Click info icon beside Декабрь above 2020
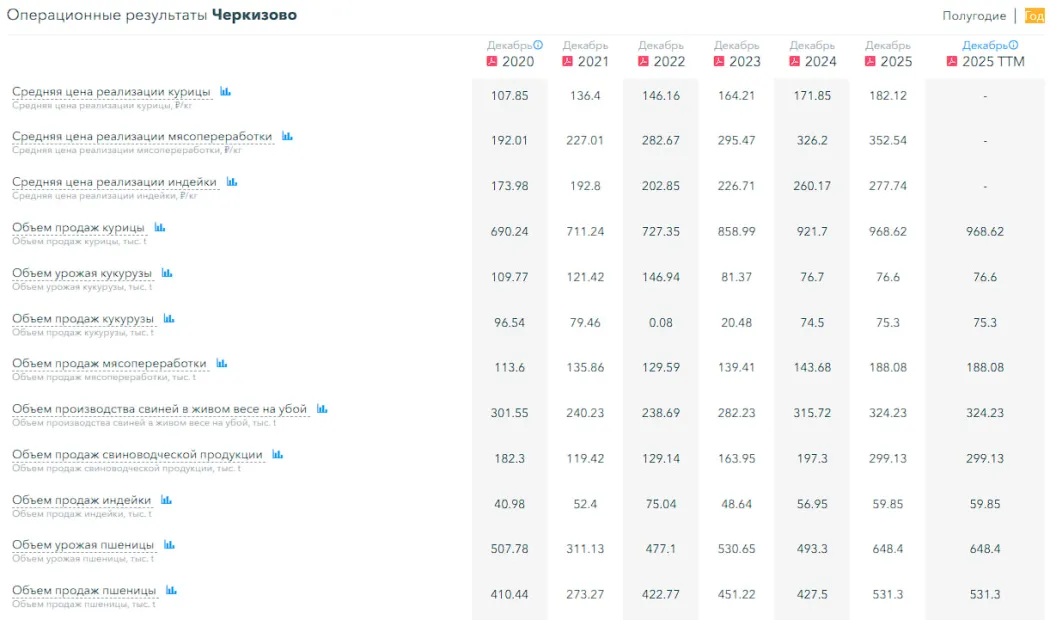The height and width of the screenshot is (620, 1050). point(538,45)
